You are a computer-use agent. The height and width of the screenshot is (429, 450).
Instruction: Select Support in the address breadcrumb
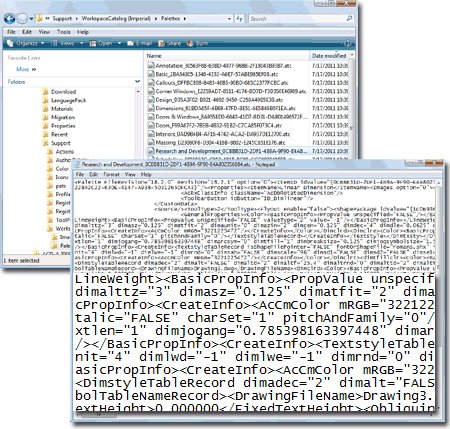tap(62, 19)
